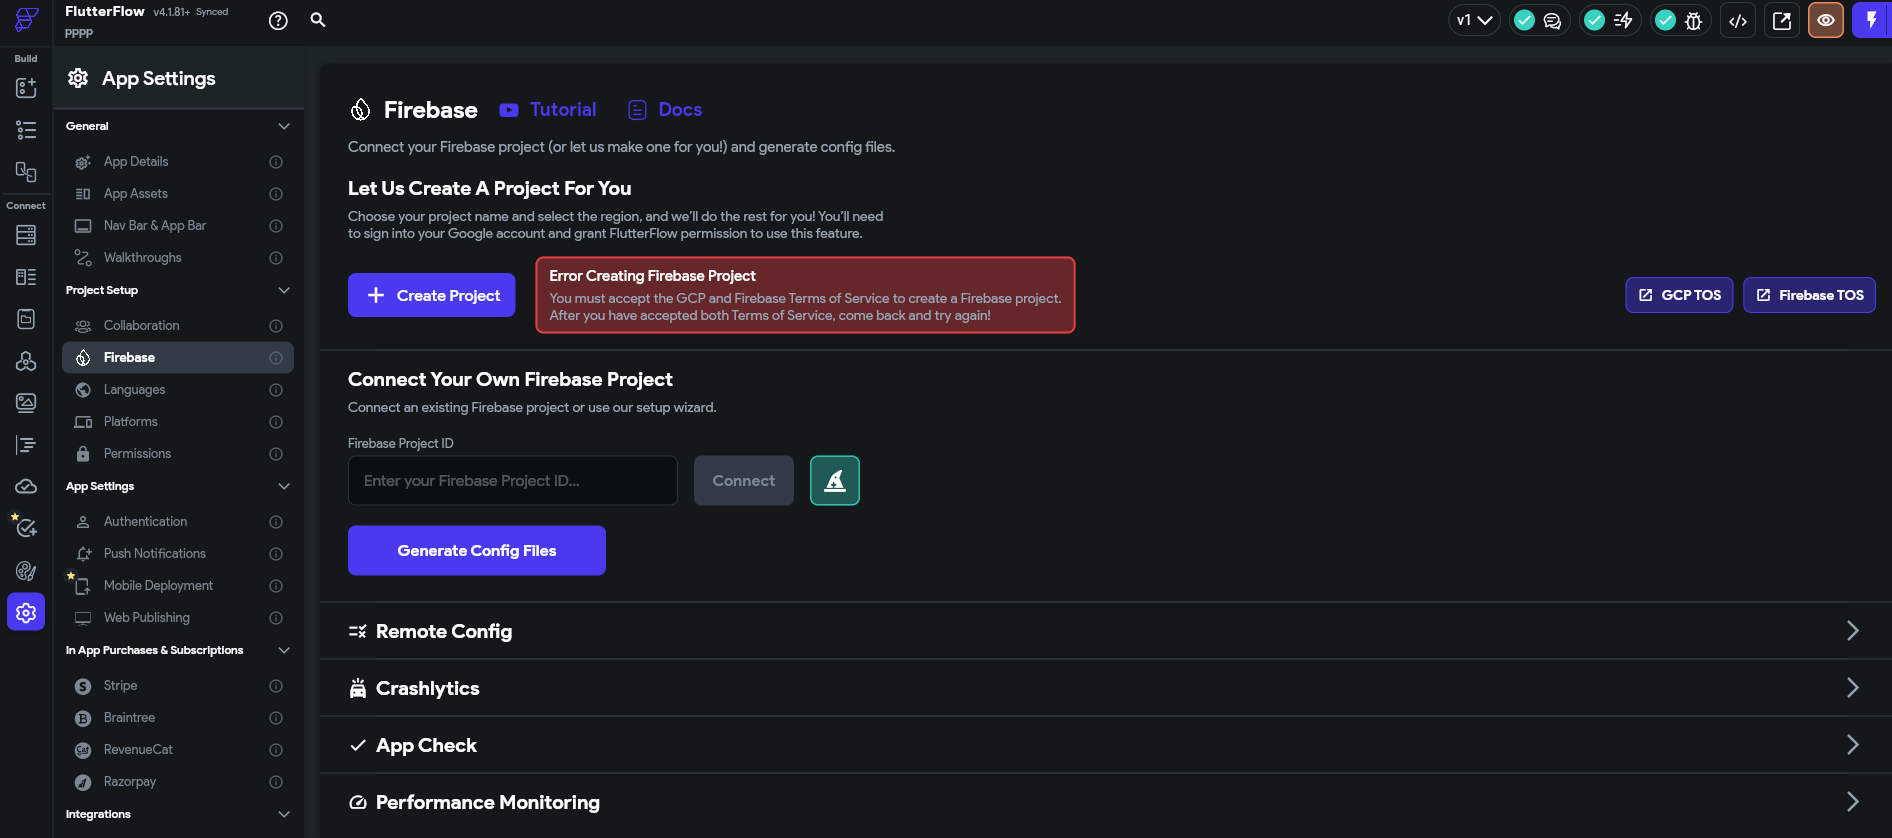Open the storyboard icon in sidebar
This screenshot has height=838, width=1892.
coord(26,172)
